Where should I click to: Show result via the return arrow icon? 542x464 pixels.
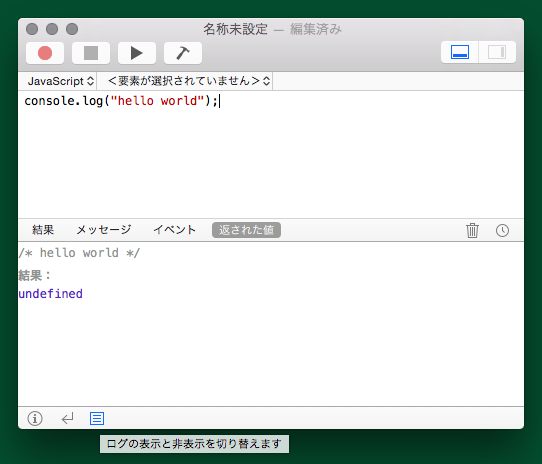click(67, 418)
